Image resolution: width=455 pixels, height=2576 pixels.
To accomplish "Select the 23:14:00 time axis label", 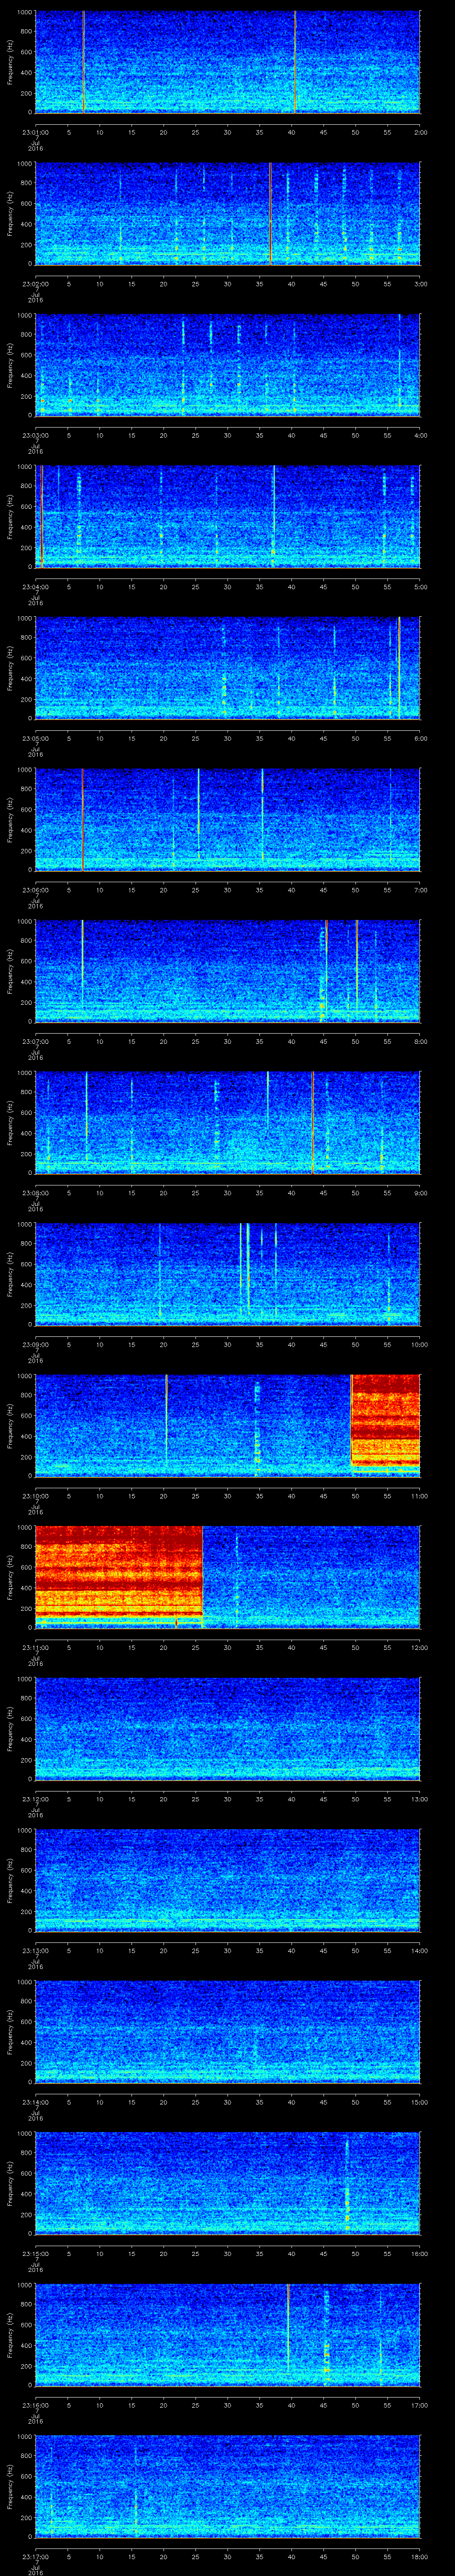I will [x=35, y=2102].
